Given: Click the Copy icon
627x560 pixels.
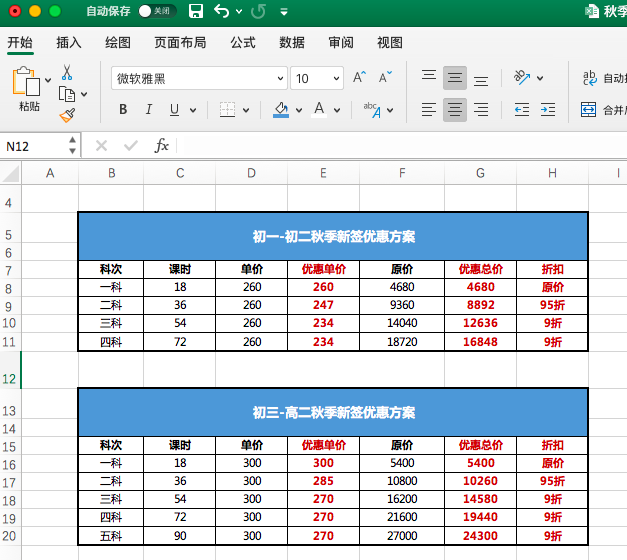Looking at the screenshot, I should coord(67,94).
